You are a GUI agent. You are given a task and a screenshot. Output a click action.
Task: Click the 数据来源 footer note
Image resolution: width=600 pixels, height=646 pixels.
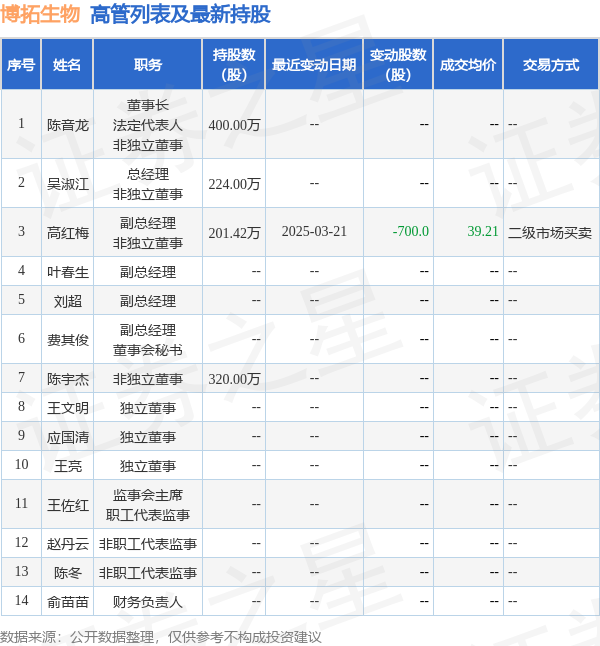160,637
